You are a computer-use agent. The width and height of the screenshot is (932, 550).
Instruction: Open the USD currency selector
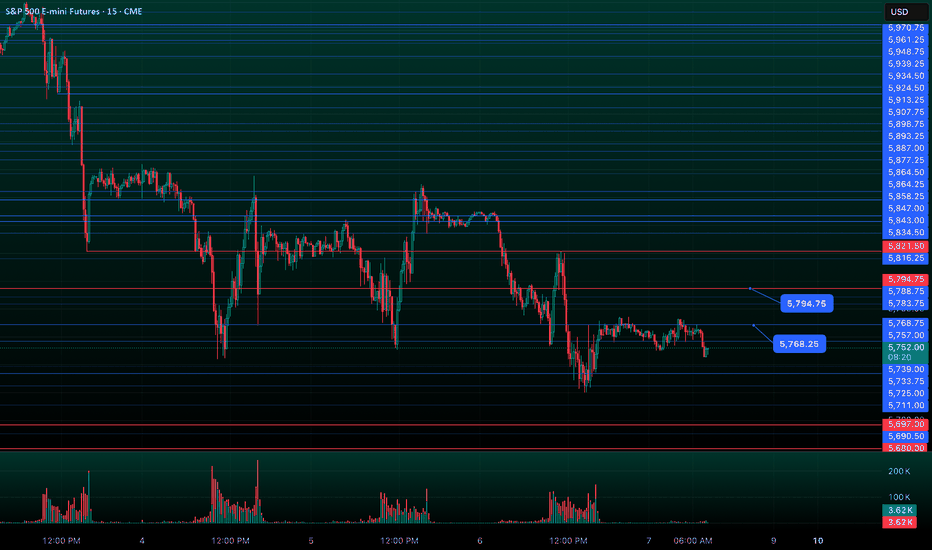(906, 12)
